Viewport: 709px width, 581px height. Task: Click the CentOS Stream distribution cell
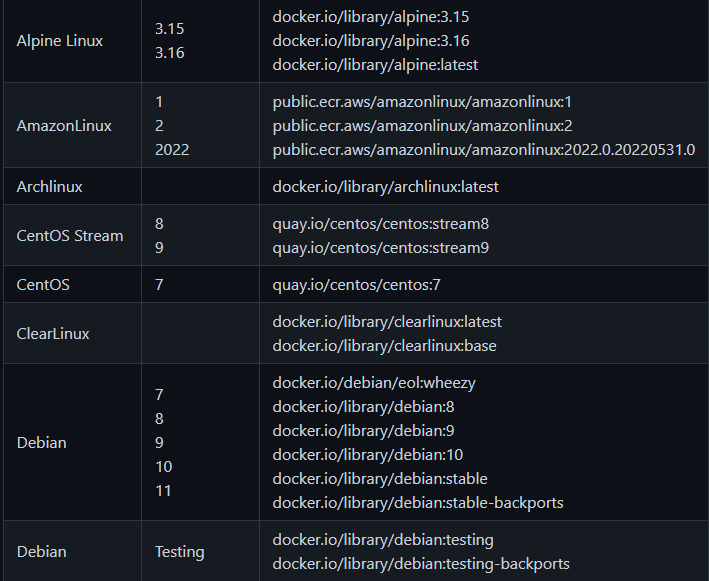tap(70, 236)
